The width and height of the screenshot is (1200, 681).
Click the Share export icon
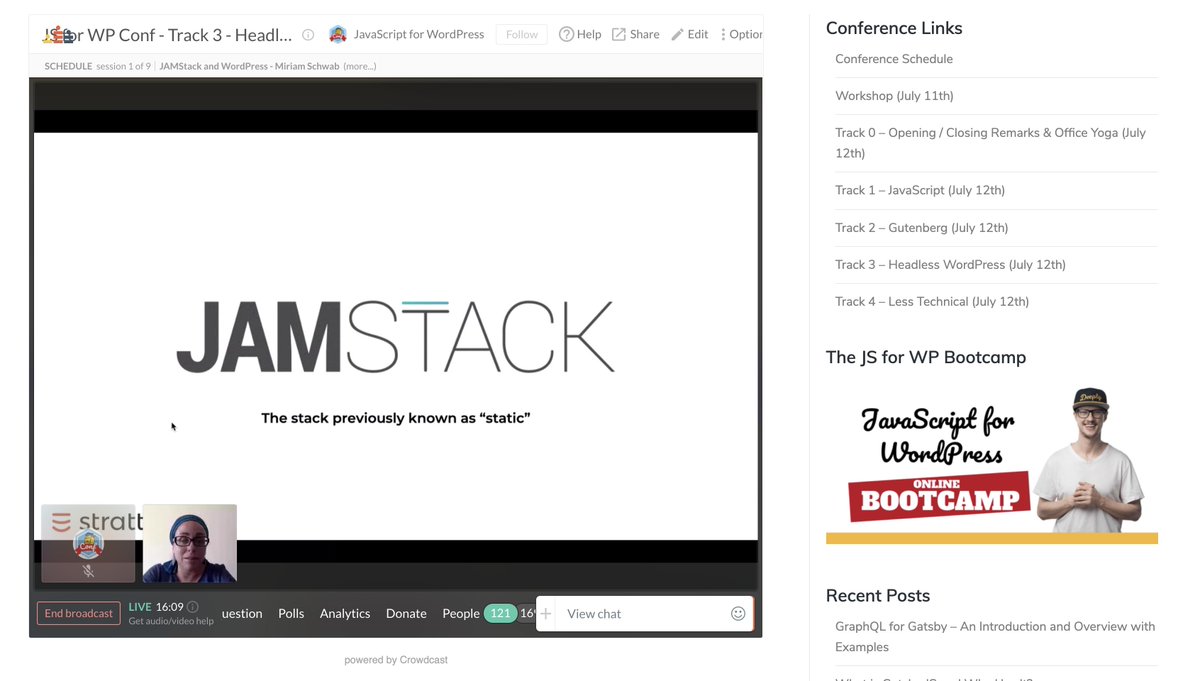click(x=619, y=34)
